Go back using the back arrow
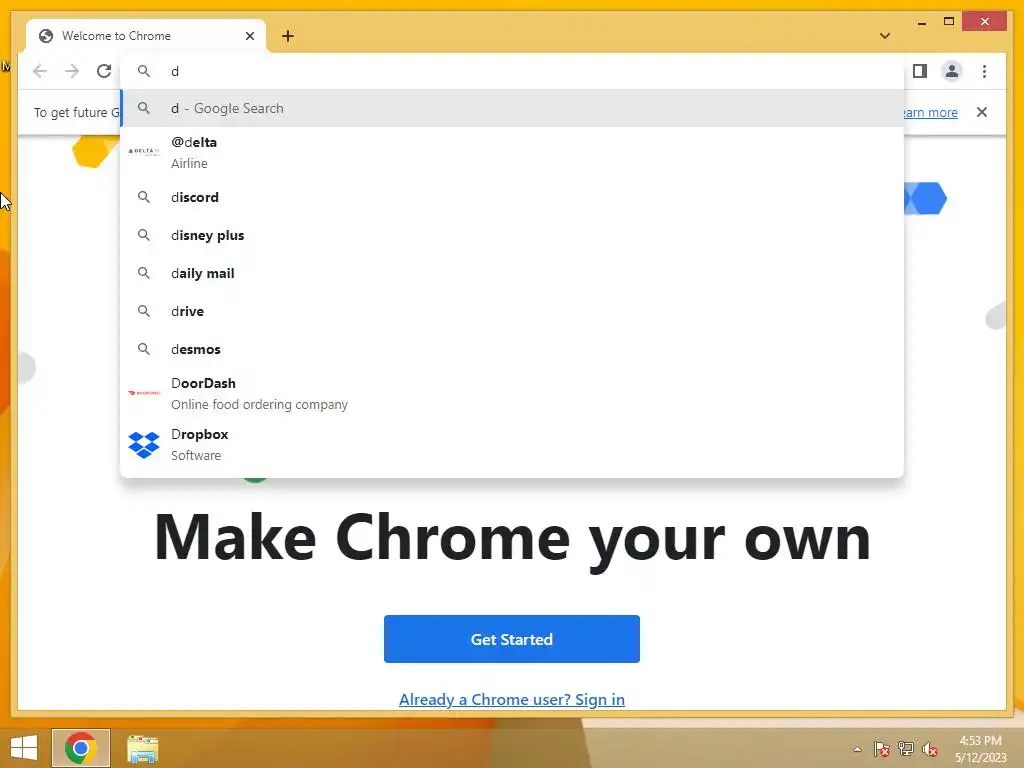The height and width of the screenshot is (768, 1024). [x=40, y=71]
